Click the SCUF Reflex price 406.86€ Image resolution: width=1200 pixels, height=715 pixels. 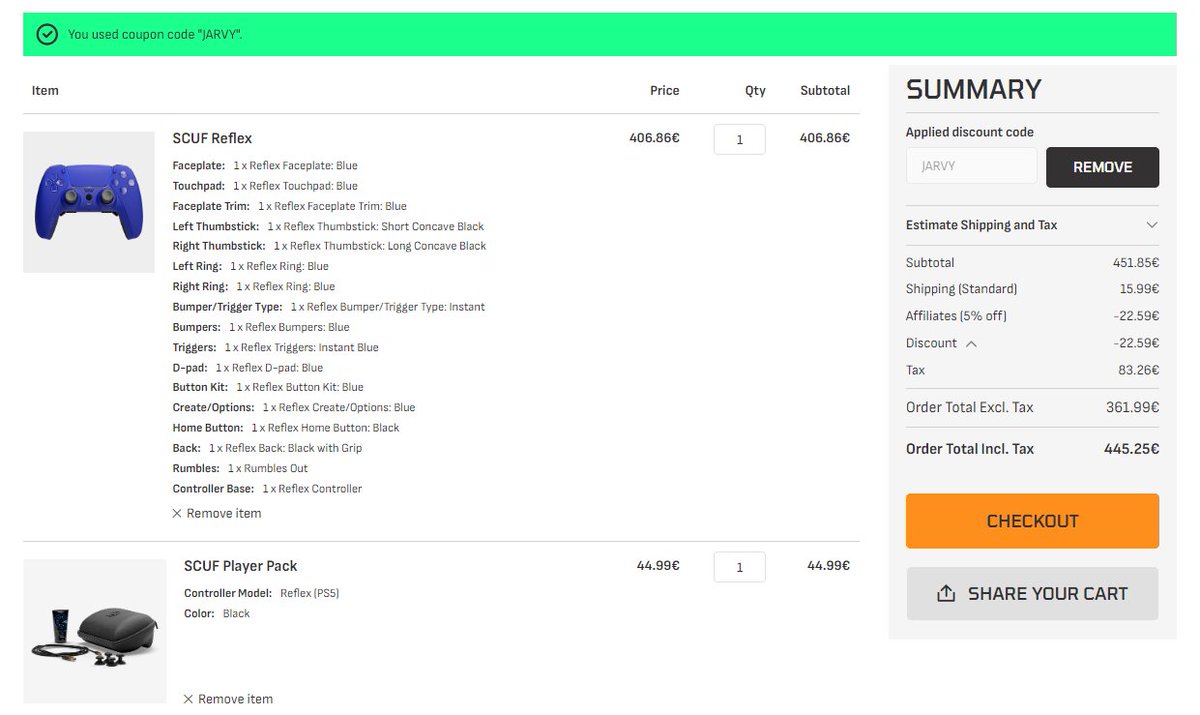654,138
